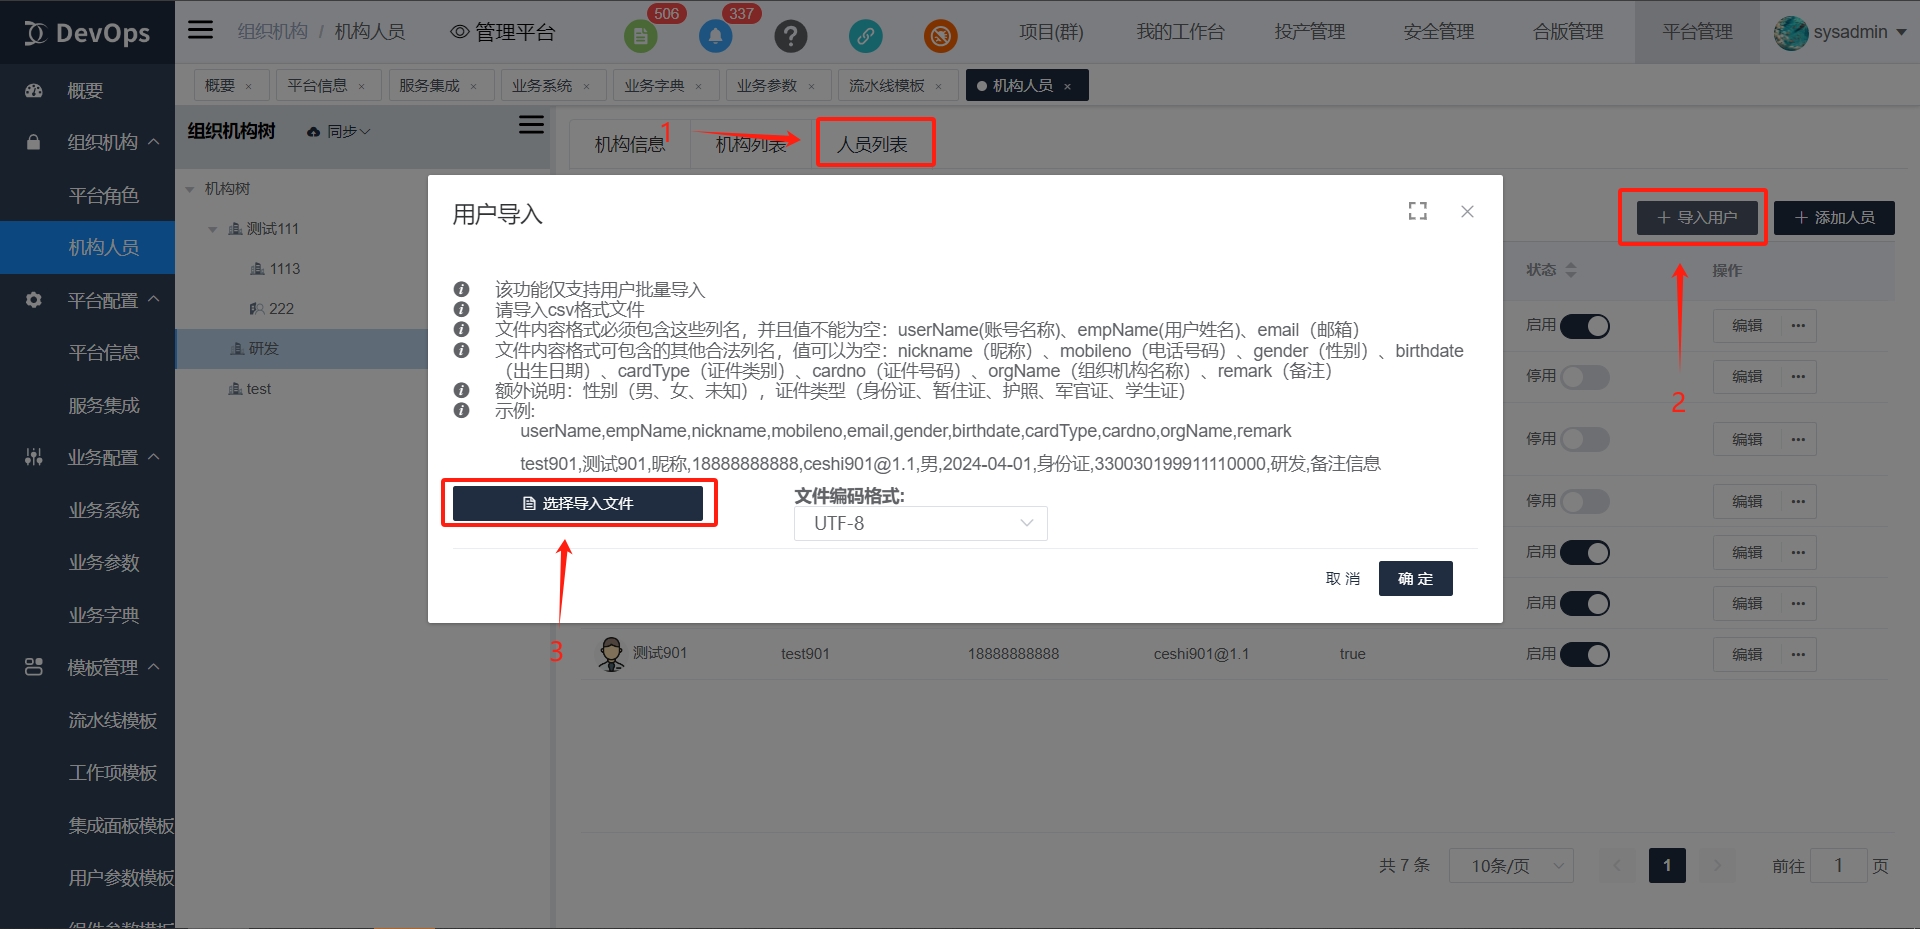Open the blue notification bell icon
Viewport: 1920px width, 929px height.
tap(715, 36)
